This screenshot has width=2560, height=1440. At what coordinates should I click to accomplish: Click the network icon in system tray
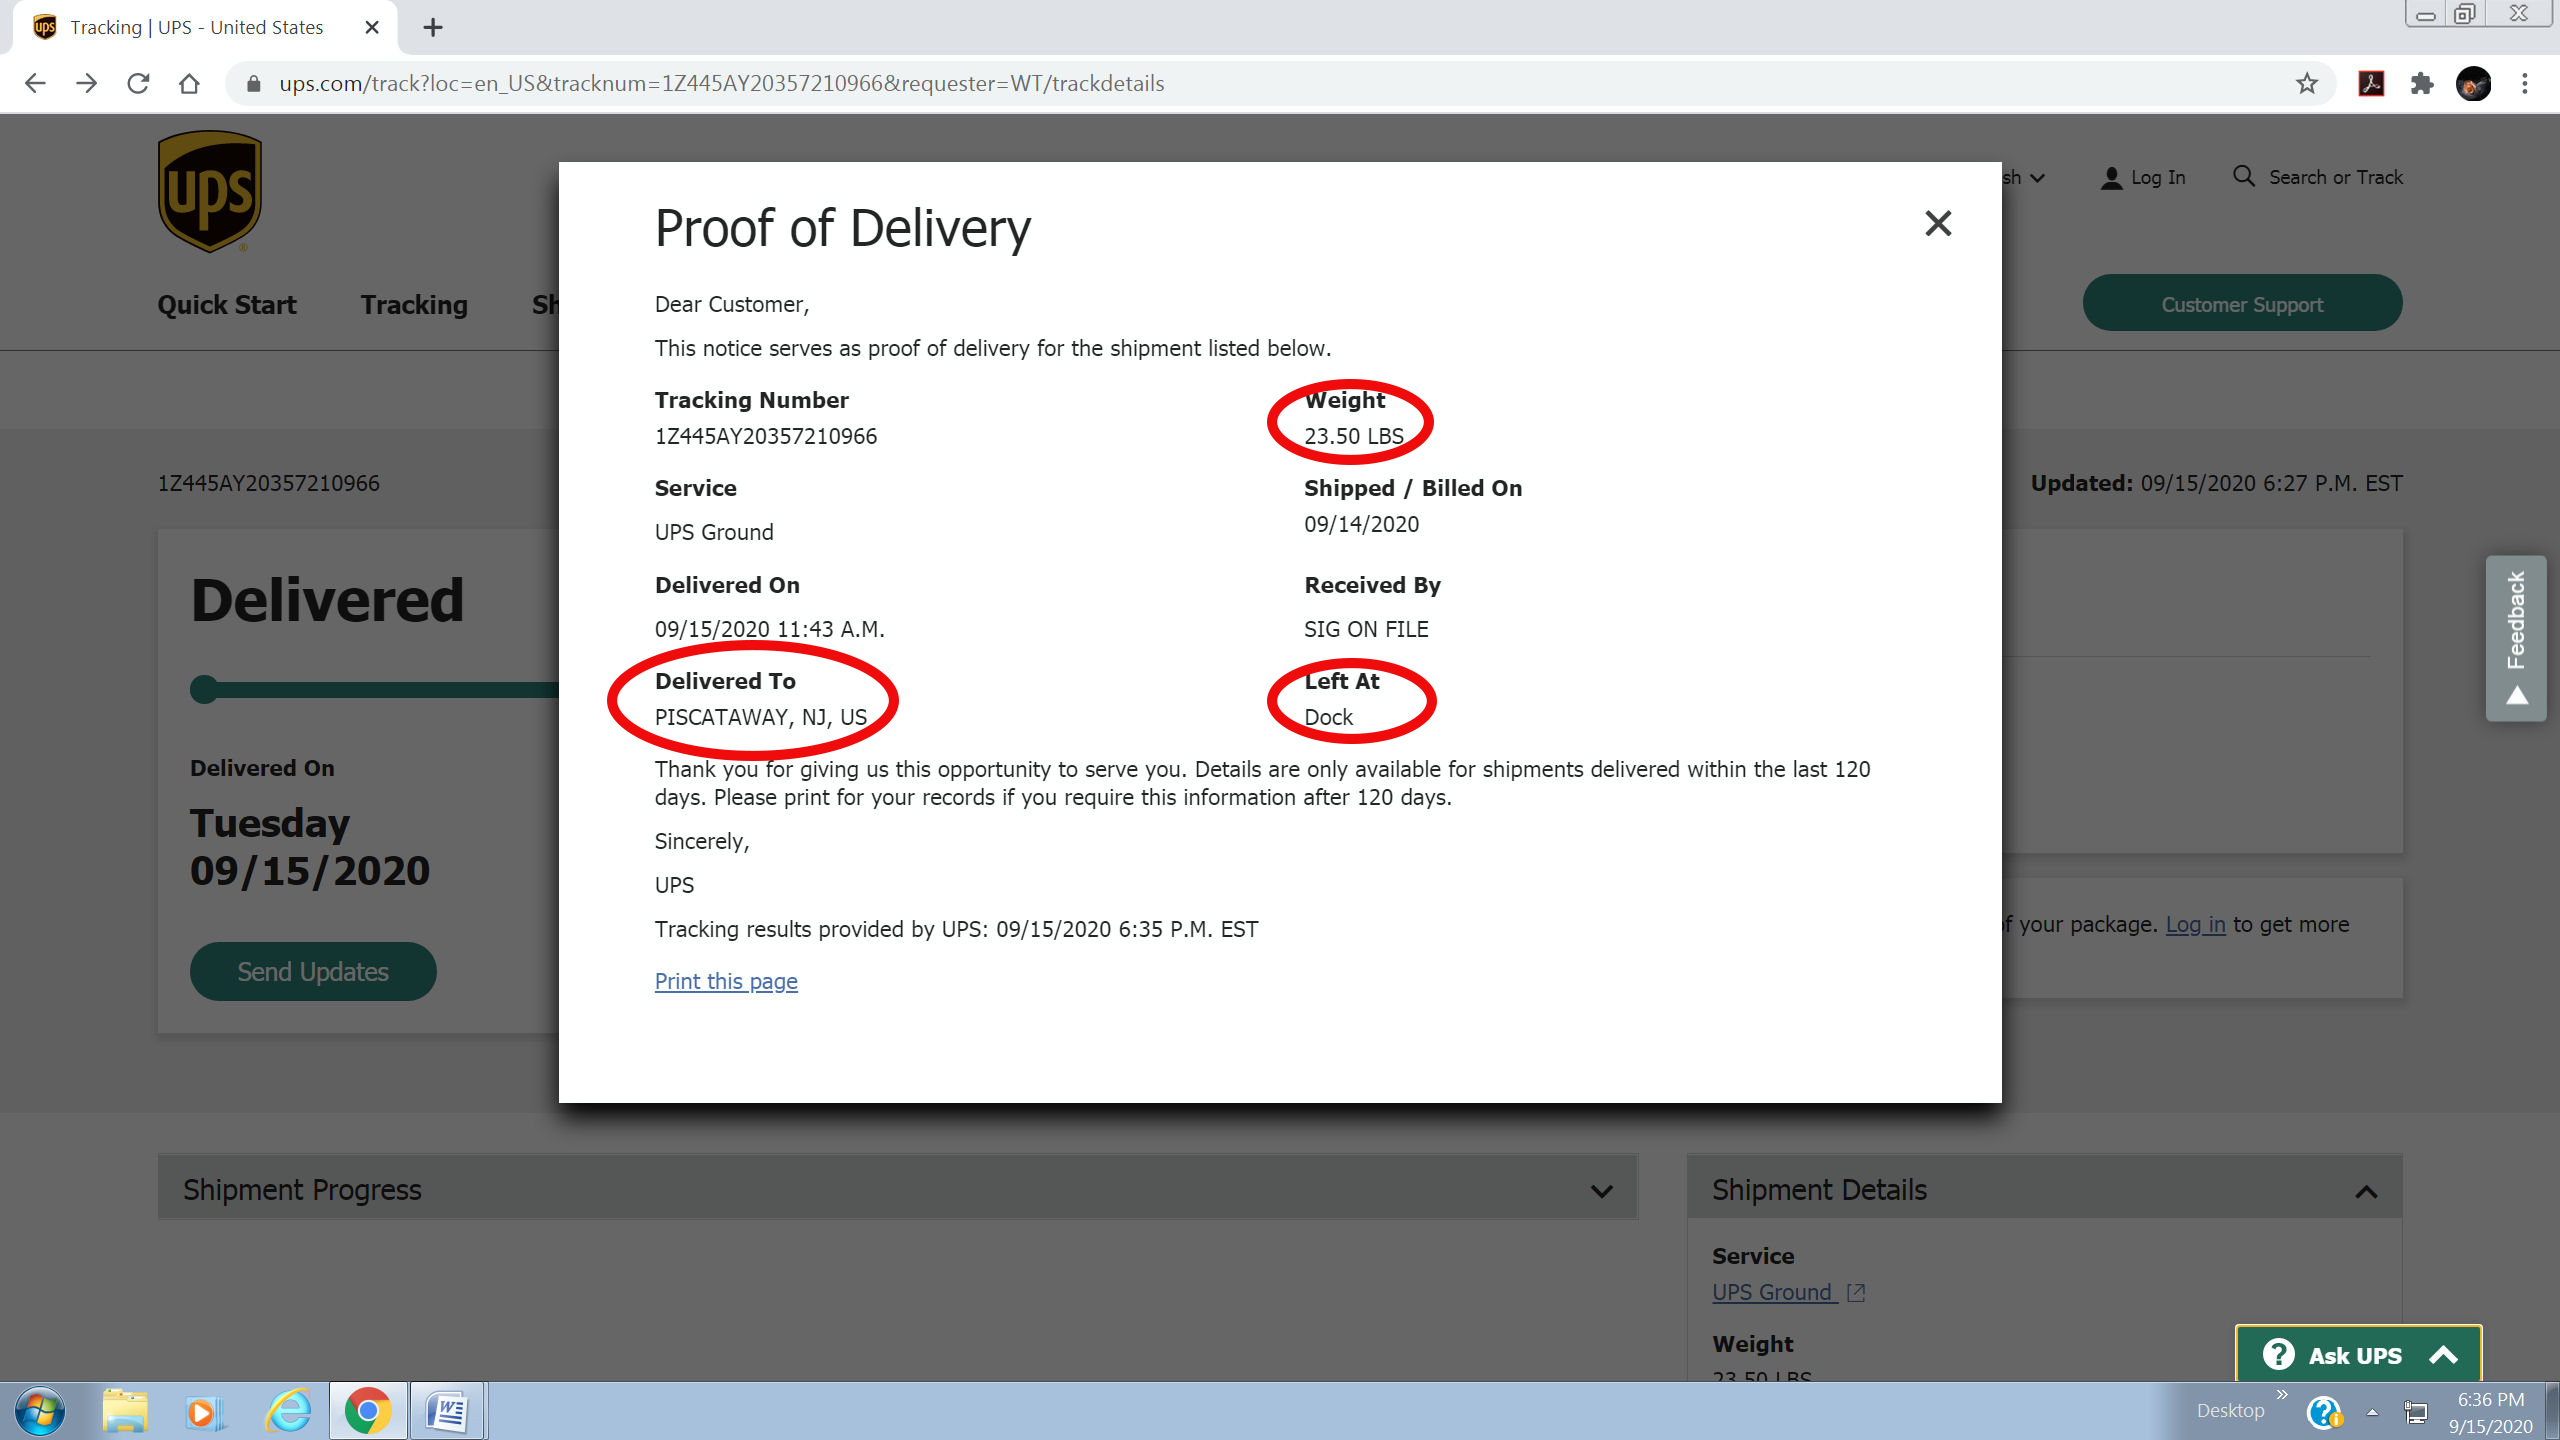point(2416,1412)
